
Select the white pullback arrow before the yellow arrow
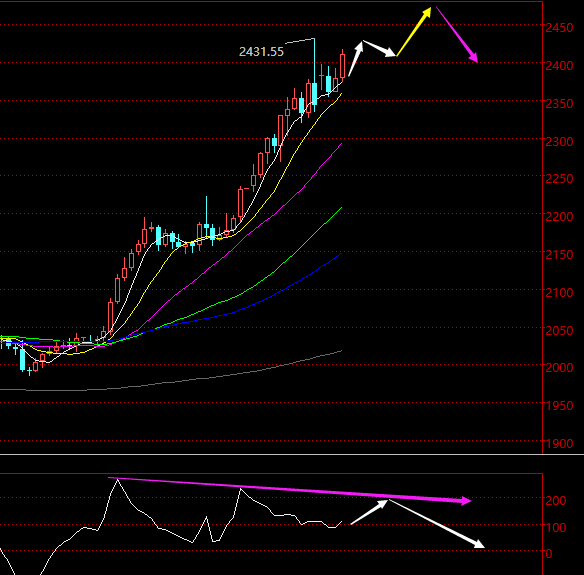(379, 48)
